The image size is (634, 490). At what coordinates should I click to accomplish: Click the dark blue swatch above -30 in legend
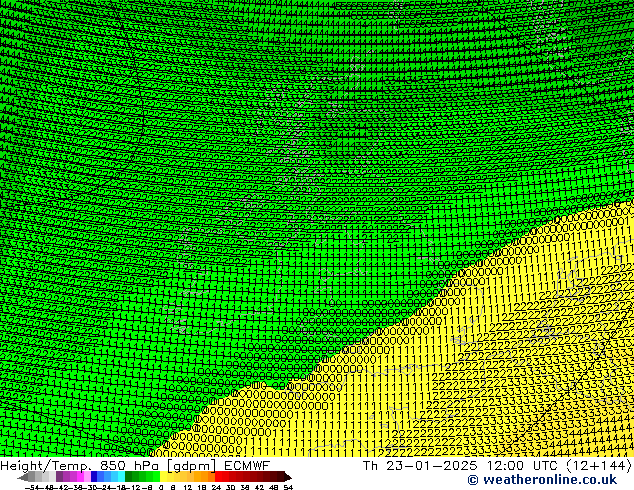click(x=94, y=476)
